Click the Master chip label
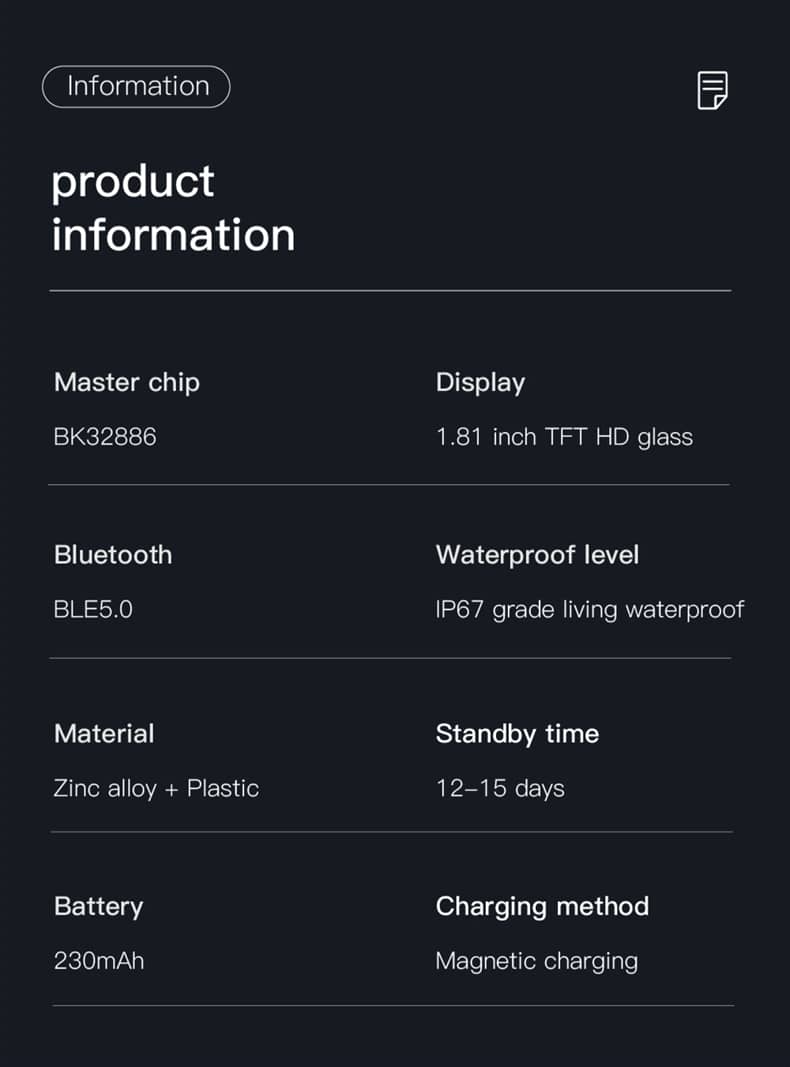This screenshot has height=1067, width=790. (x=127, y=382)
